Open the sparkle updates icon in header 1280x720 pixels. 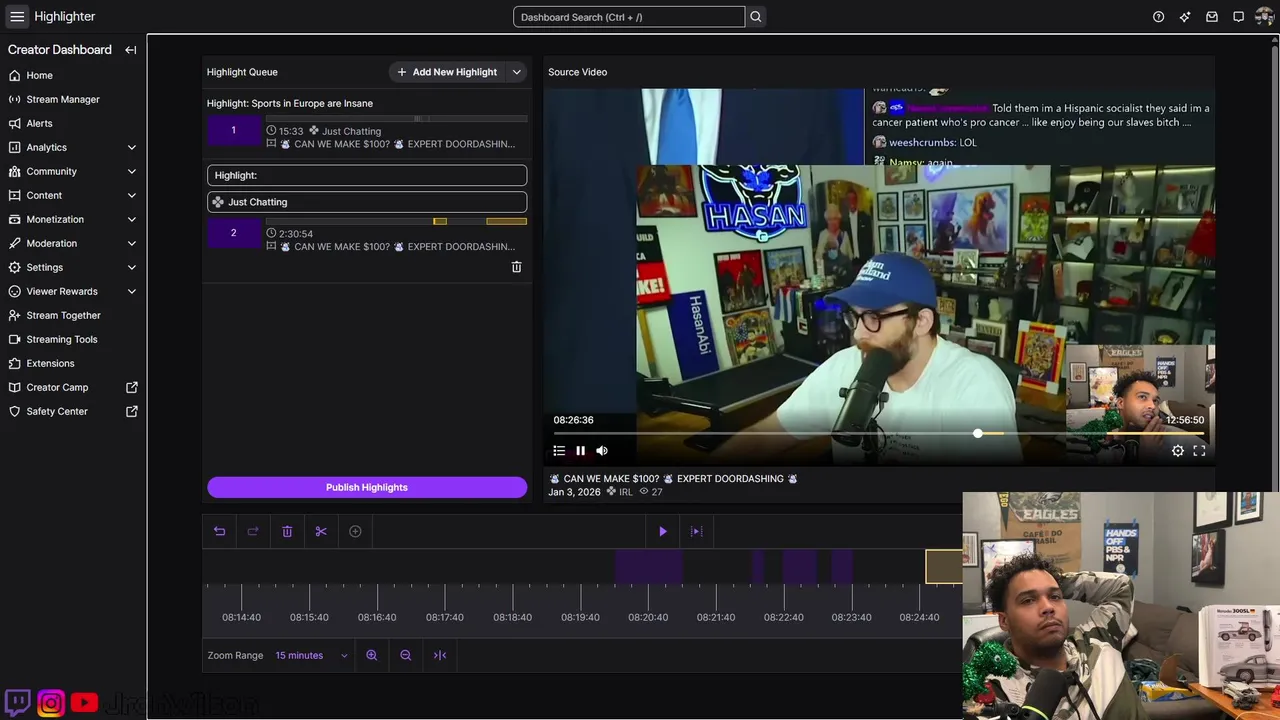1185,16
